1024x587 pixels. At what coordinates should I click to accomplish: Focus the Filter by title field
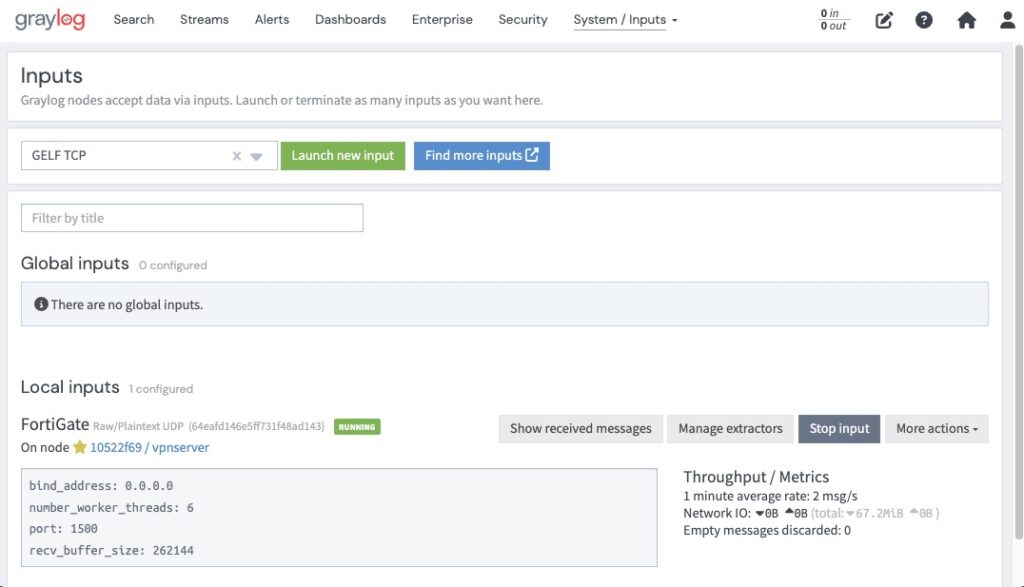pyautogui.click(x=192, y=217)
